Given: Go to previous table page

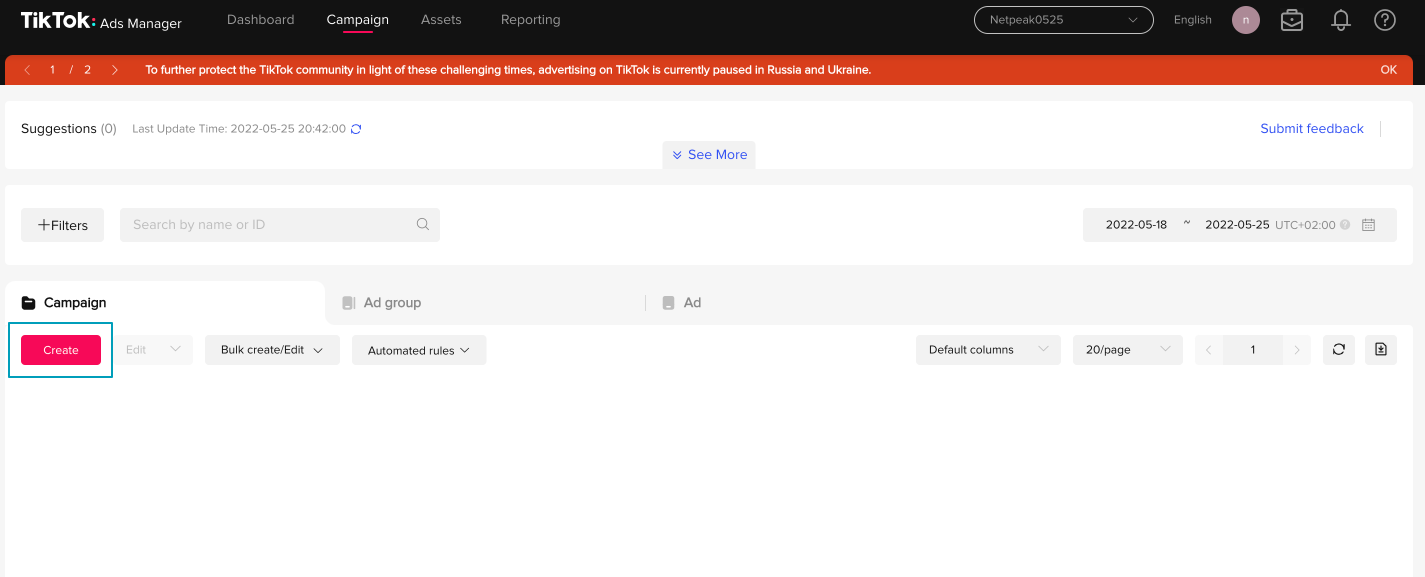Looking at the screenshot, I should click(1209, 350).
